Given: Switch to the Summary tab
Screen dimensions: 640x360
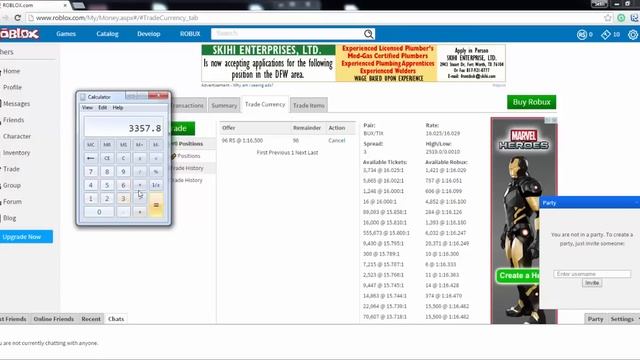Looking at the screenshot, I should 224,105.
